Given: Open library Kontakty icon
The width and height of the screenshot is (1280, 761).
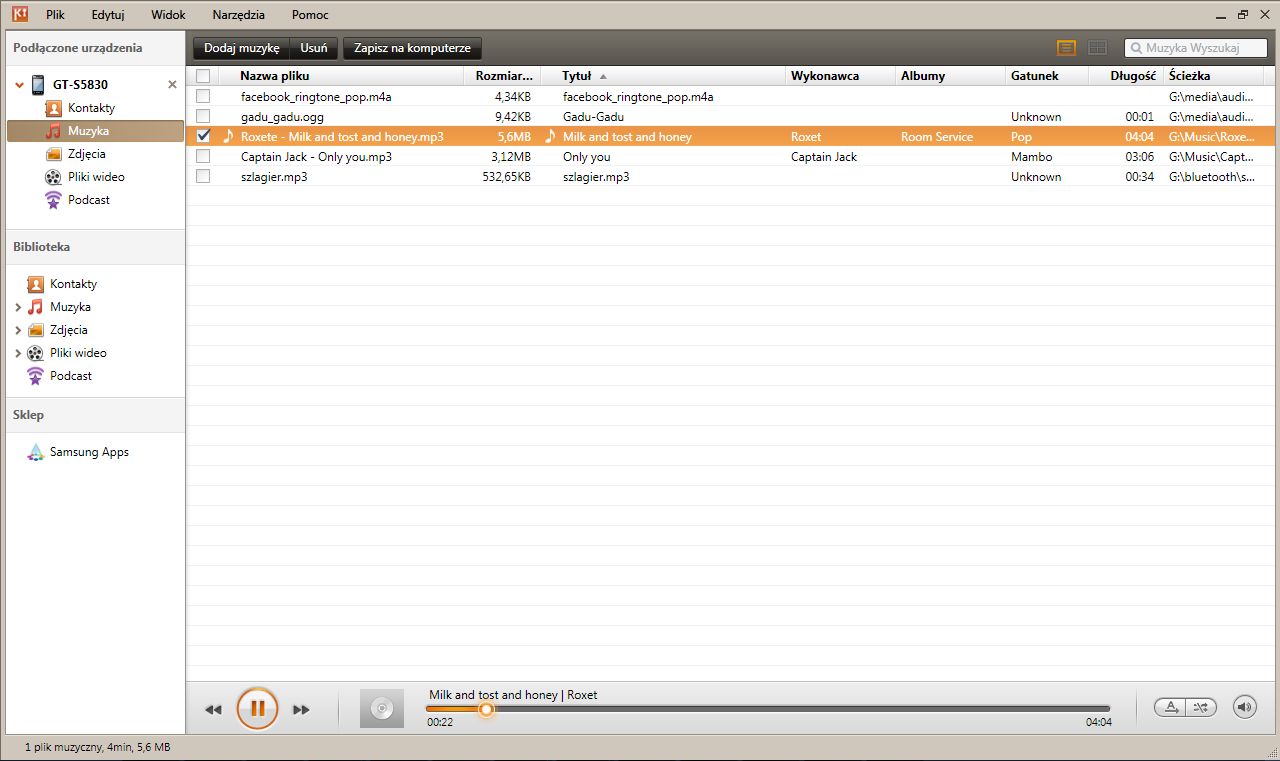Looking at the screenshot, I should pos(35,284).
